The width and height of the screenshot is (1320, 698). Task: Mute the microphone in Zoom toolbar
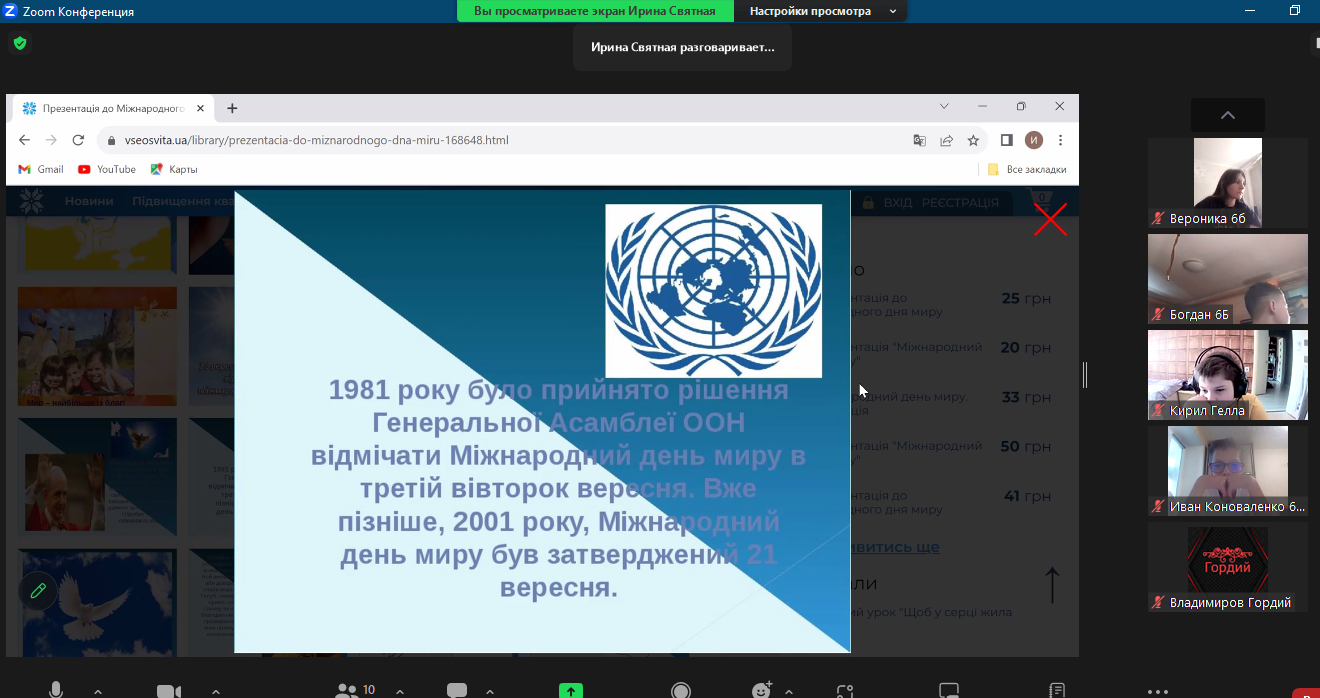click(x=56, y=690)
